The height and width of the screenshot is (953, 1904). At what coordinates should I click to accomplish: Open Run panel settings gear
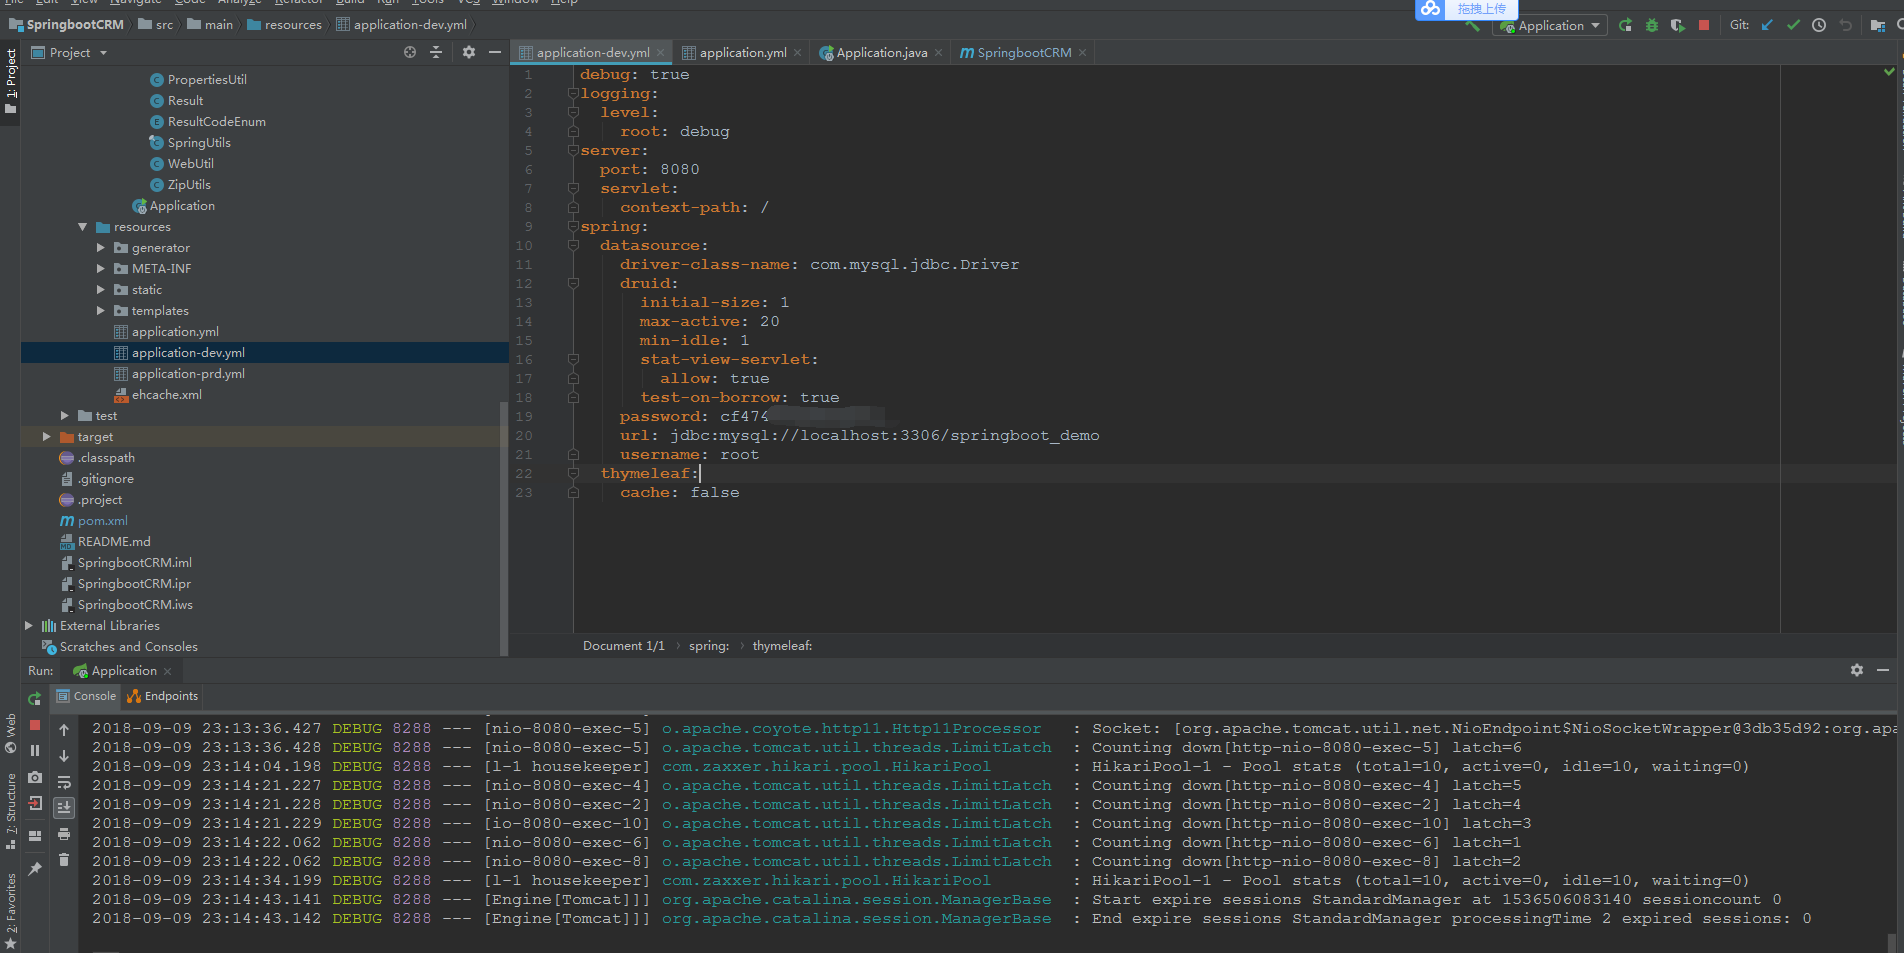click(x=1857, y=670)
